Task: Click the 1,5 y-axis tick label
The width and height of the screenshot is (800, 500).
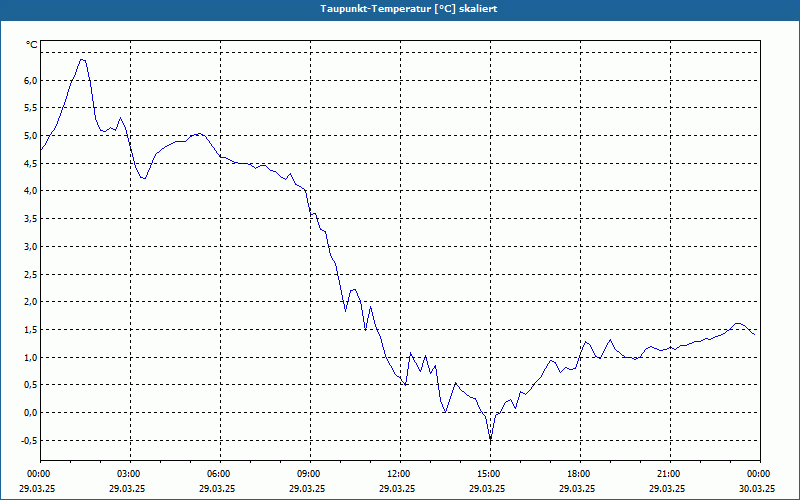Action: pos(30,330)
